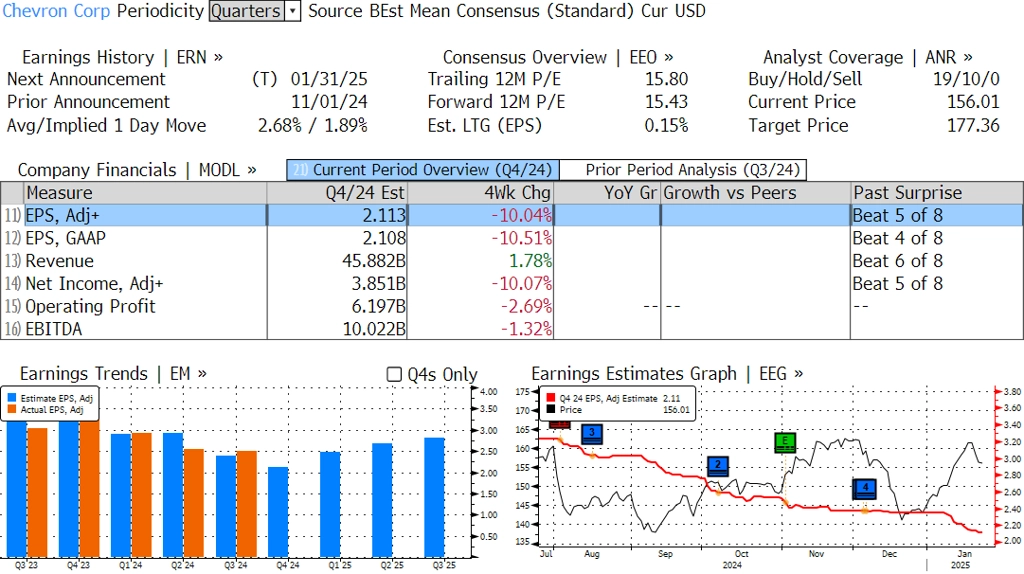
Task: Open the Periodicity Quarters dropdown arrow
Action: tap(293, 11)
